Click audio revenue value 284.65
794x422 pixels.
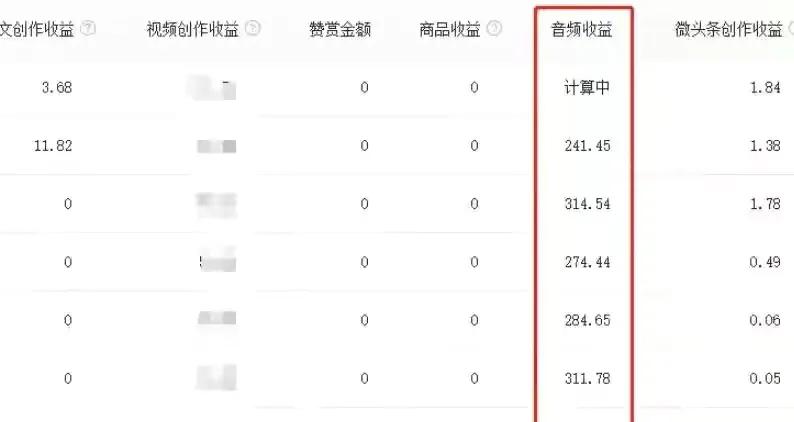[587, 320]
